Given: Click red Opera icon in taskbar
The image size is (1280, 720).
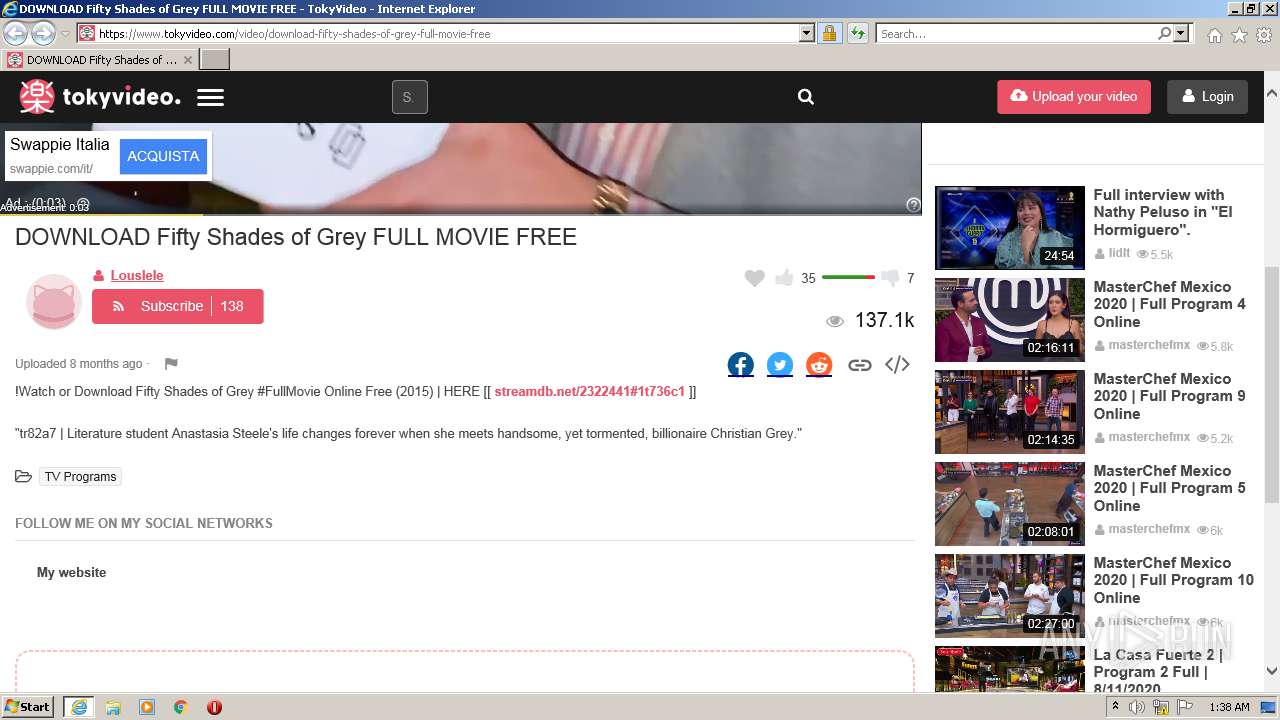Looking at the screenshot, I should pyautogui.click(x=214, y=707).
